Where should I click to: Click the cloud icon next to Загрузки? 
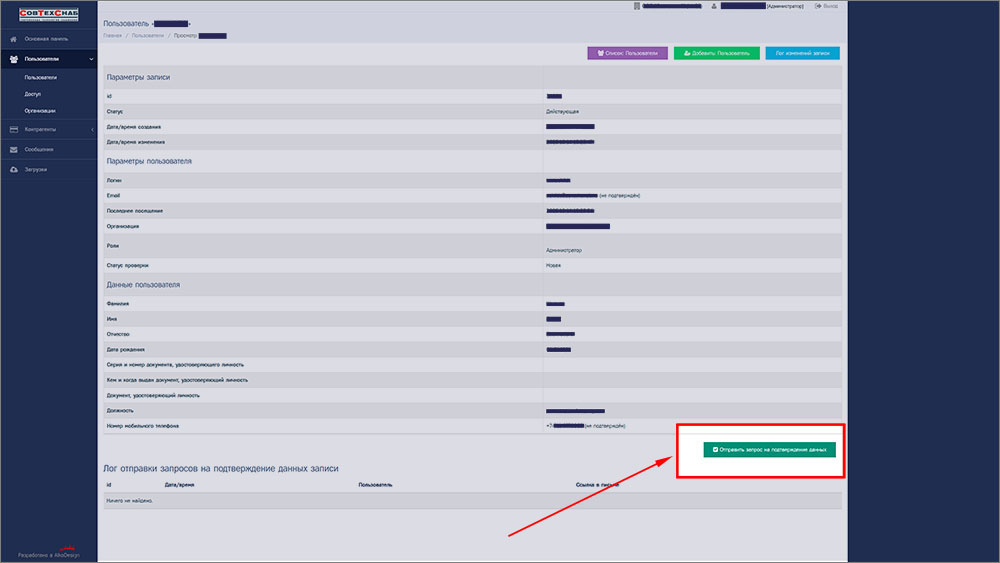click(x=14, y=169)
